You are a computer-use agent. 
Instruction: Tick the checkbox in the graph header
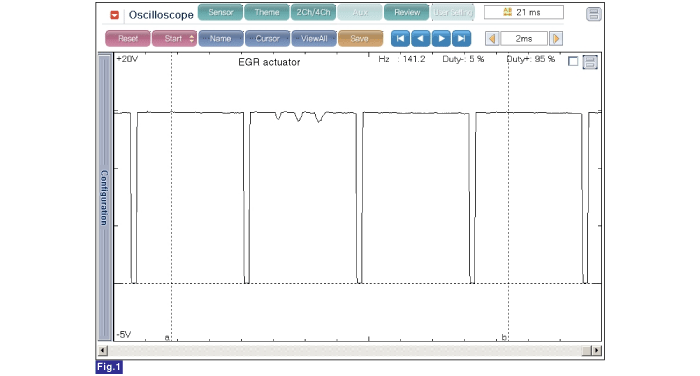(x=573, y=61)
